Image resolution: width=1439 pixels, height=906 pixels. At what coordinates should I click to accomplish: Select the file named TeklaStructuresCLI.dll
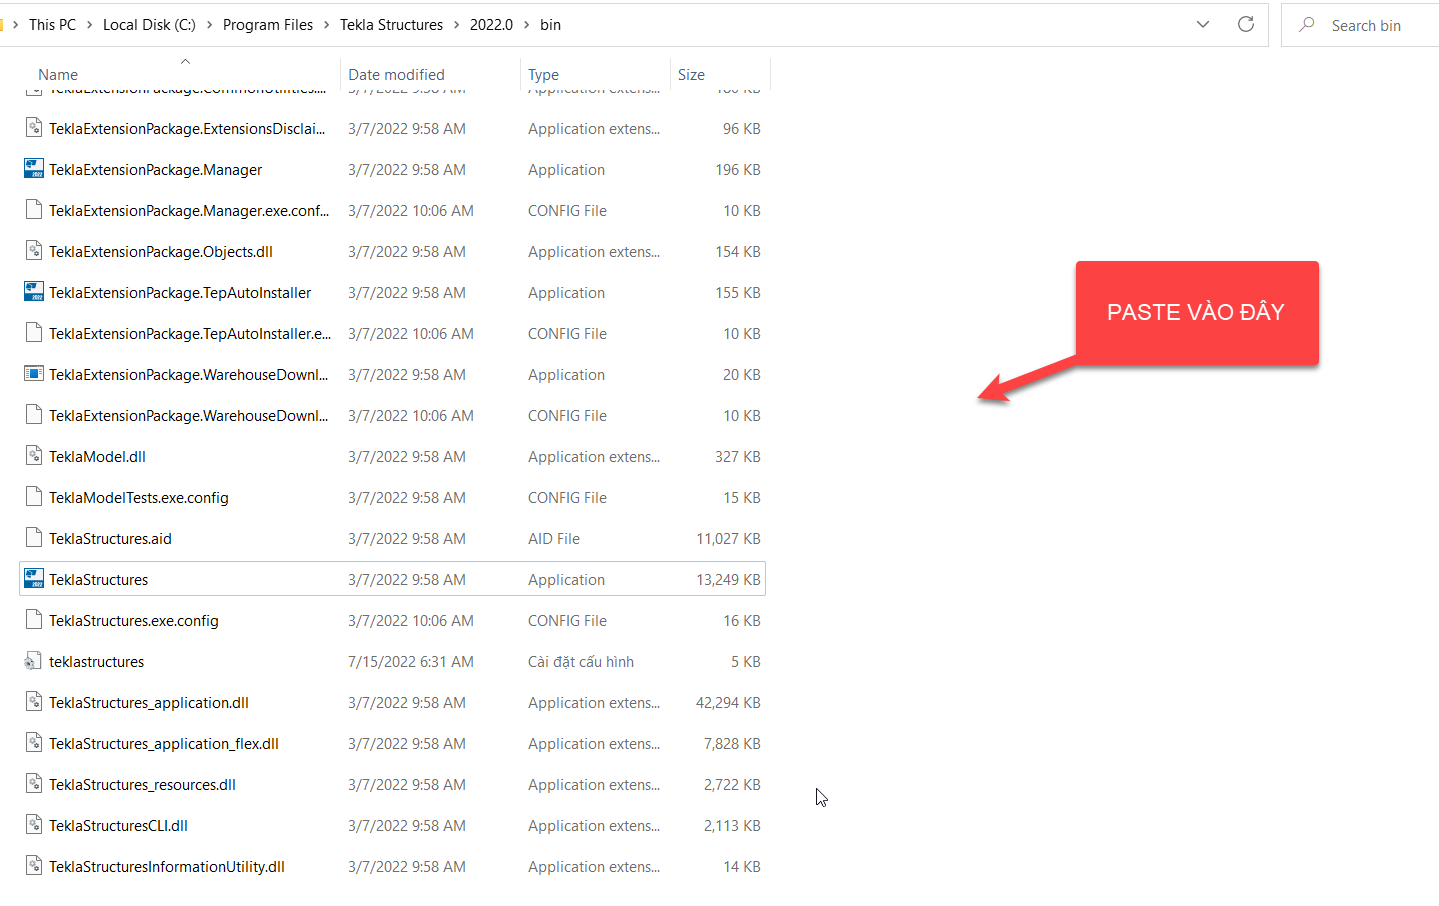point(118,825)
